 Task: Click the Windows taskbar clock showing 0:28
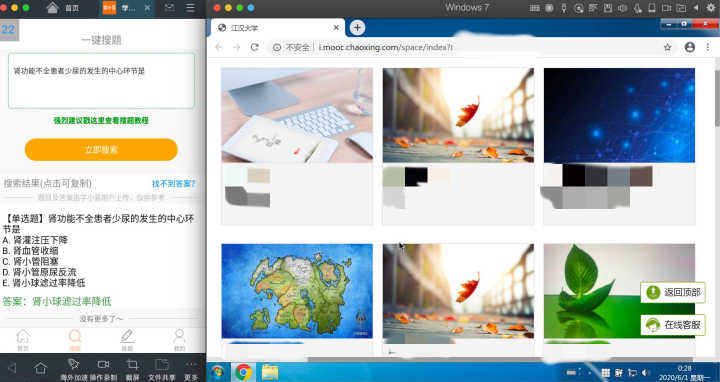[684, 372]
